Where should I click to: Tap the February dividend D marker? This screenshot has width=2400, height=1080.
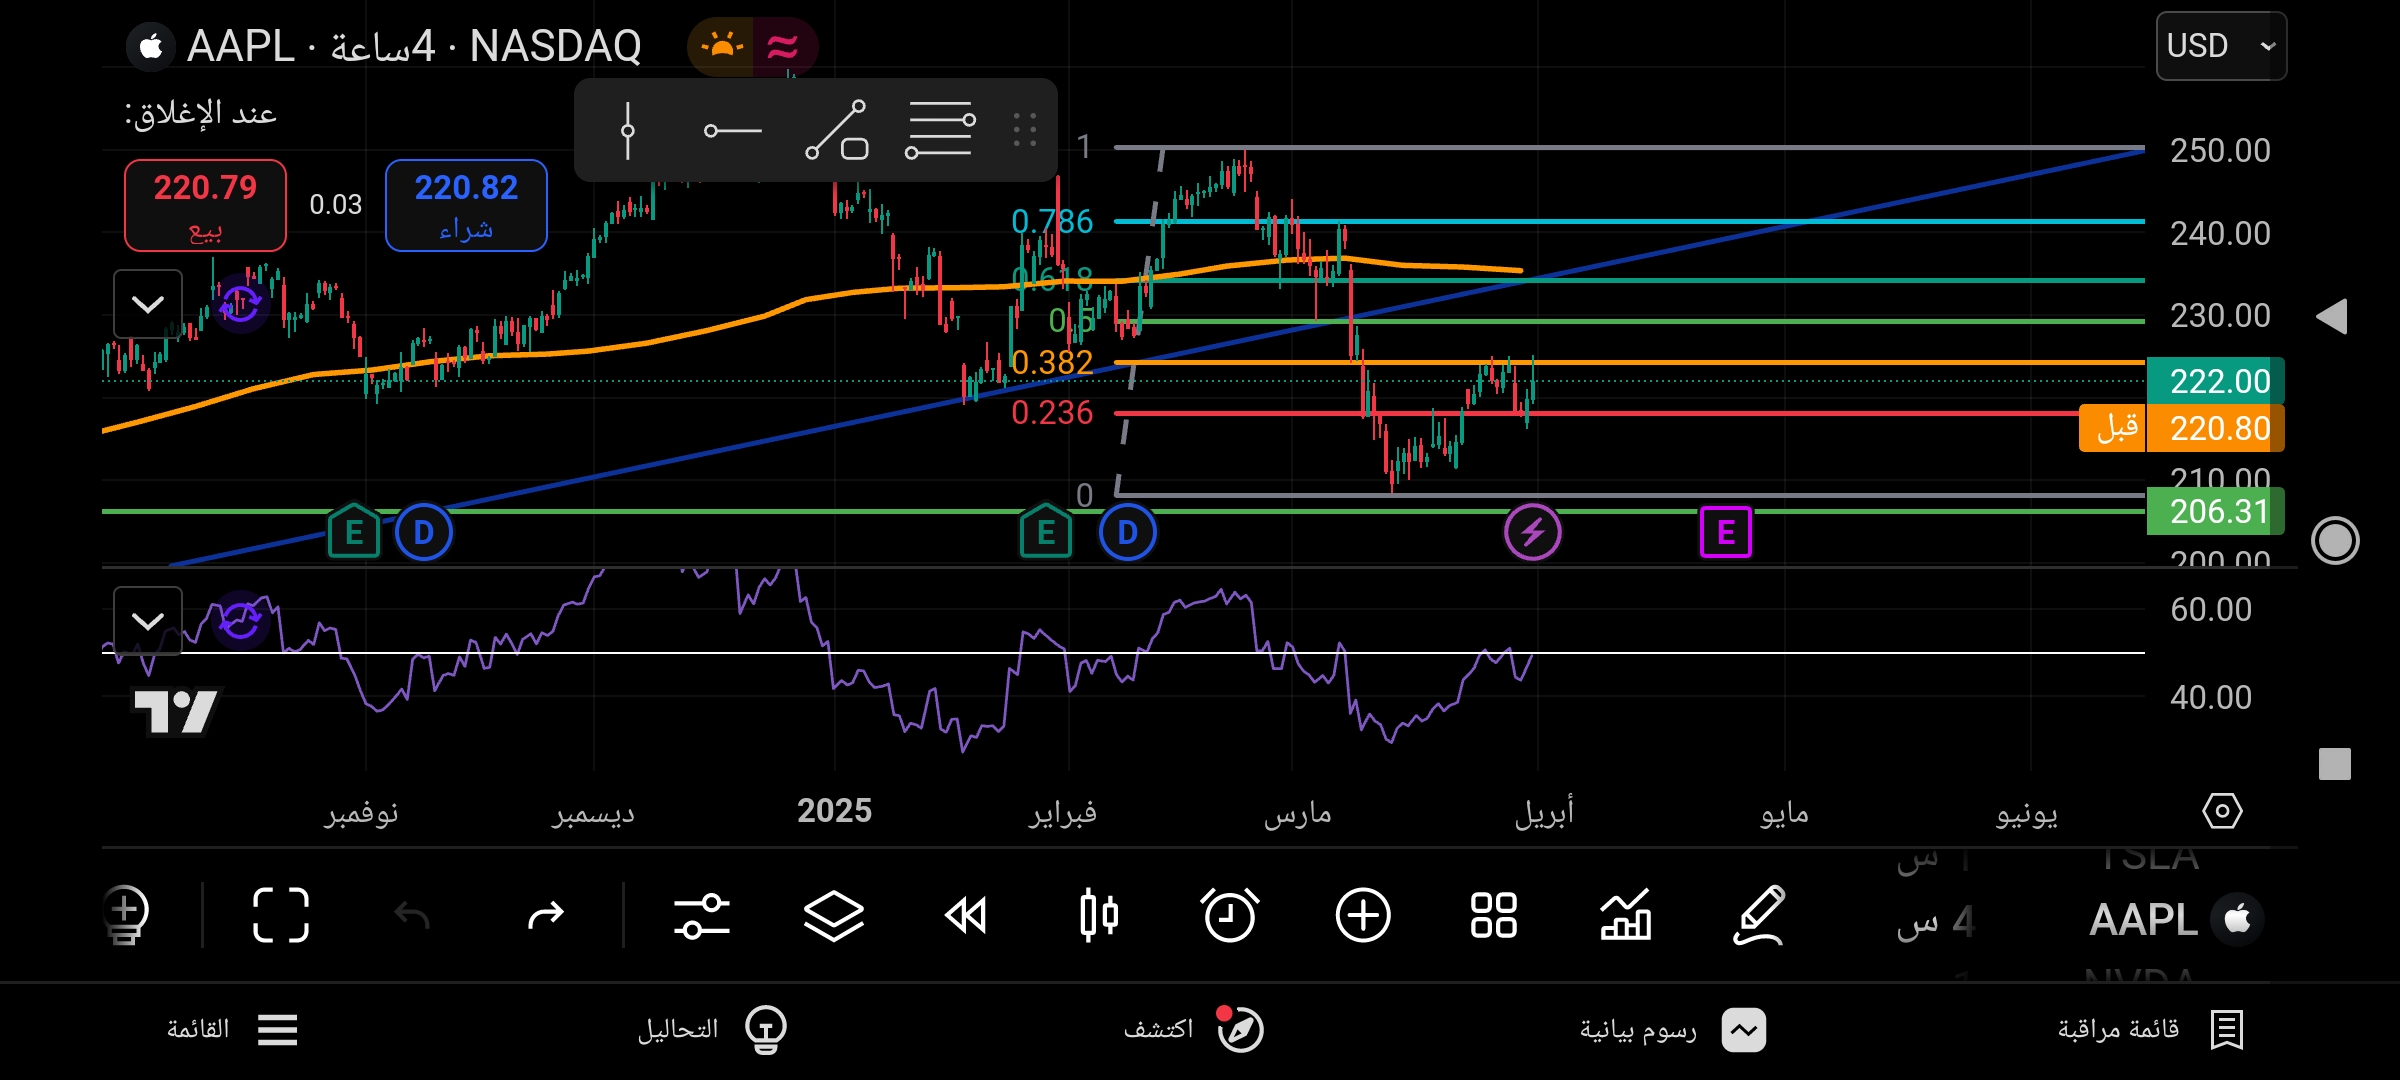(1128, 532)
